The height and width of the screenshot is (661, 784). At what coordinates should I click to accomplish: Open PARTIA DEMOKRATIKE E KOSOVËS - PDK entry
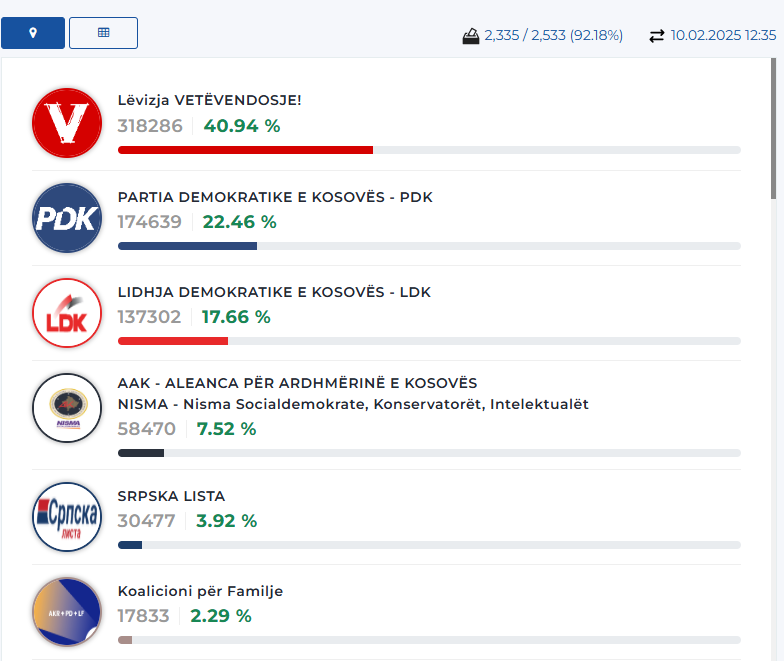coord(275,197)
